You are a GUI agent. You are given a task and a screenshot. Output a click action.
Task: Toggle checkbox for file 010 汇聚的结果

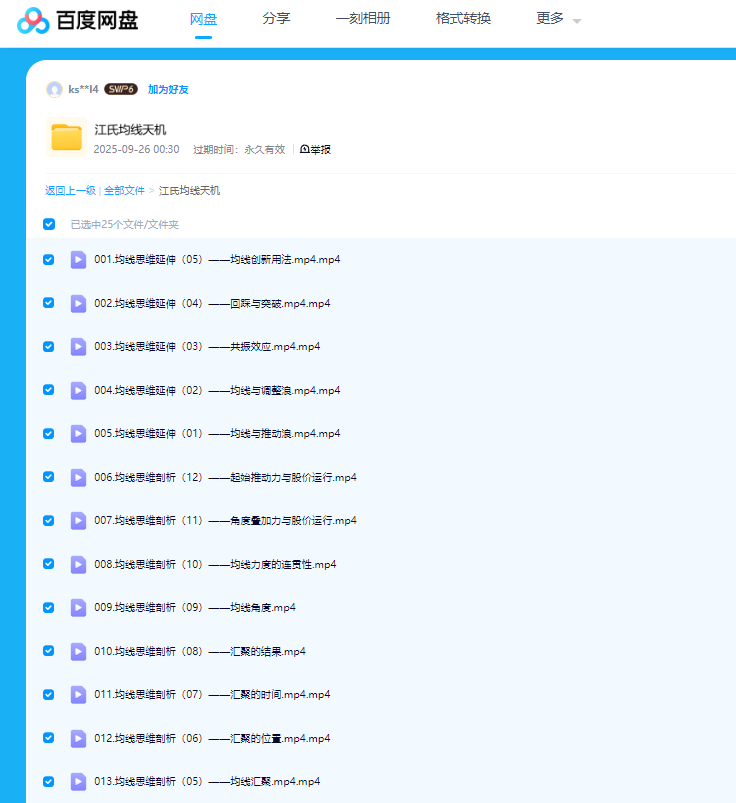pyautogui.click(x=49, y=651)
